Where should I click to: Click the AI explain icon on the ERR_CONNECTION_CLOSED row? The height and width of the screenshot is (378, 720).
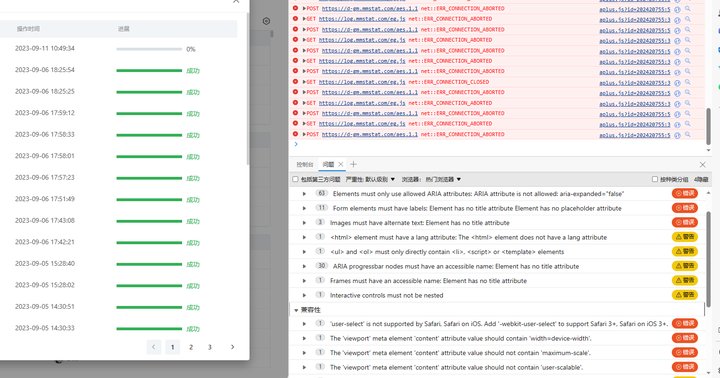point(677,83)
